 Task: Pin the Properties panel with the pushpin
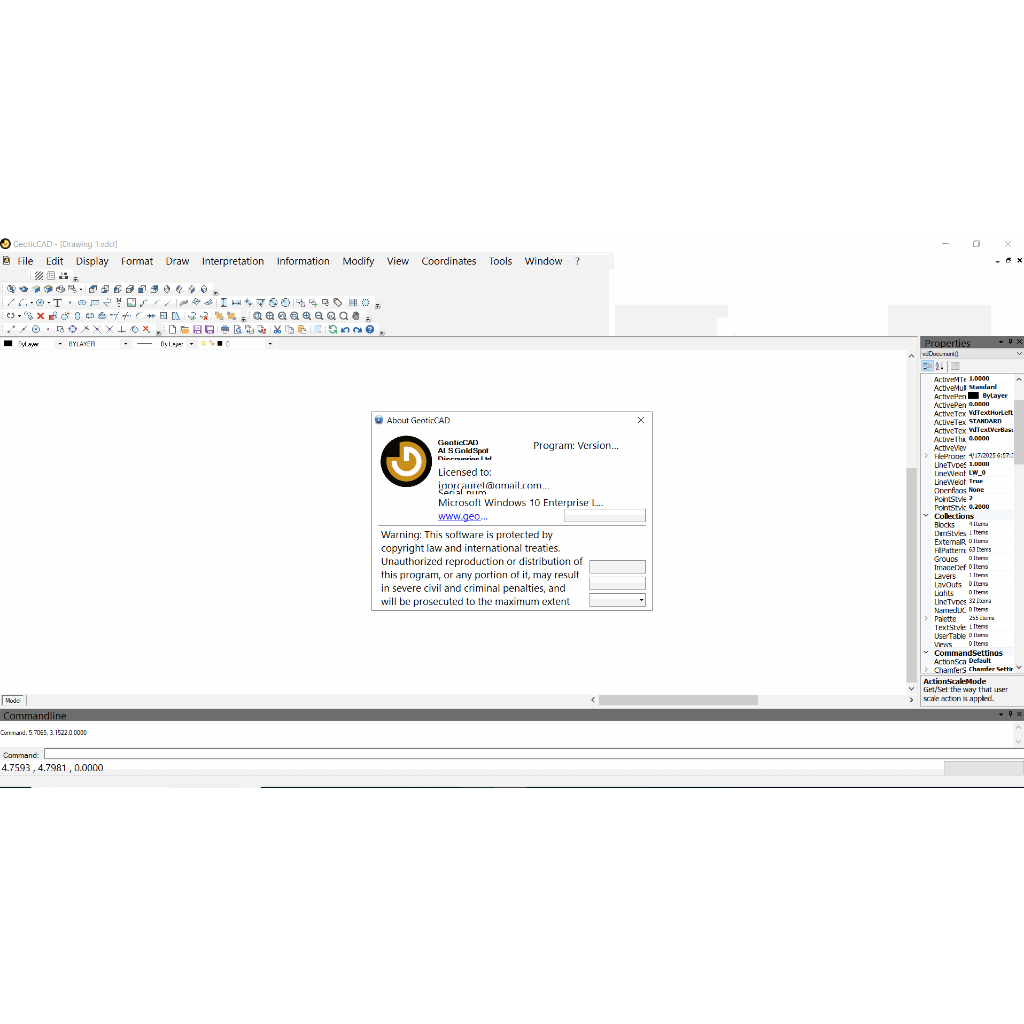click(x=1010, y=342)
